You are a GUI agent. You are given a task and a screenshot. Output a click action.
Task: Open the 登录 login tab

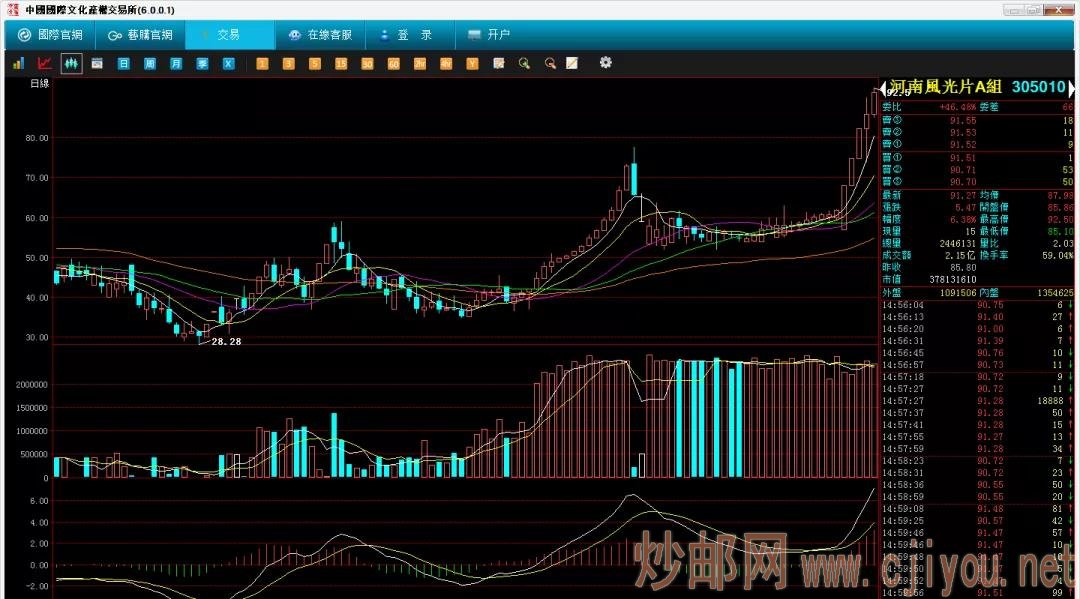(409, 34)
